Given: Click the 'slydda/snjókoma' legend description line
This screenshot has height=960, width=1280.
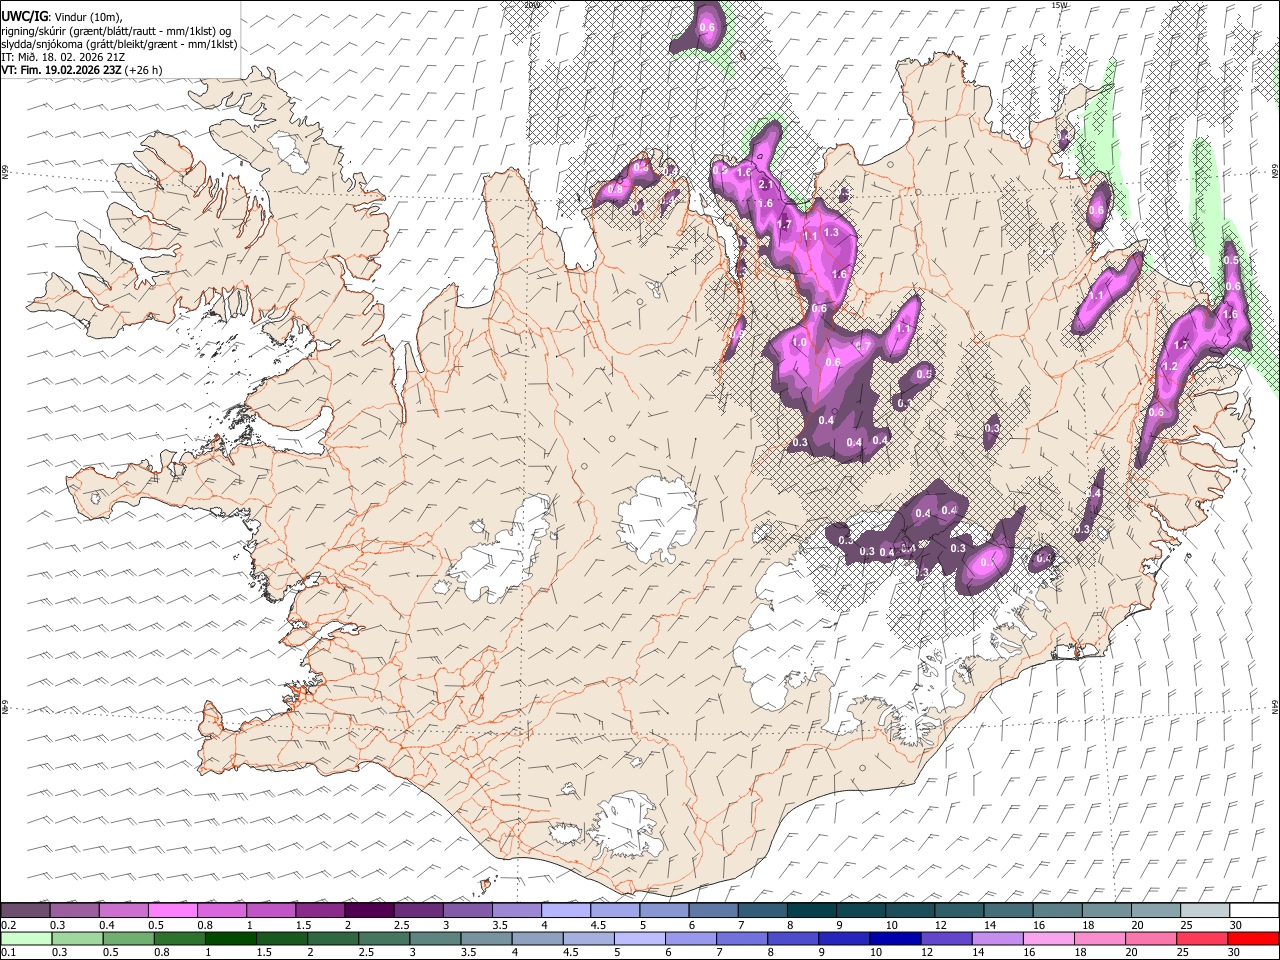Looking at the screenshot, I should click(x=119, y=43).
